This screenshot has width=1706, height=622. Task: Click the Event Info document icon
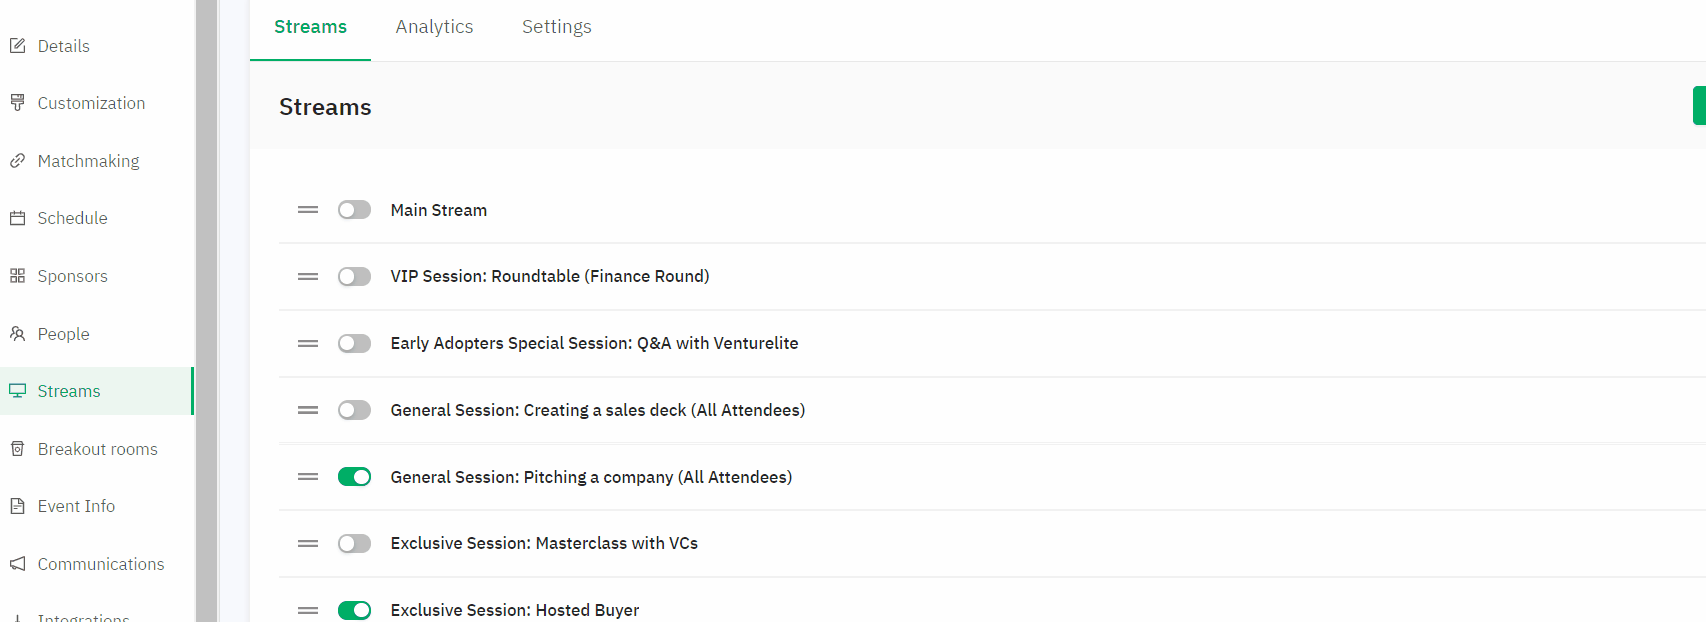pyautogui.click(x=17, y=506)
